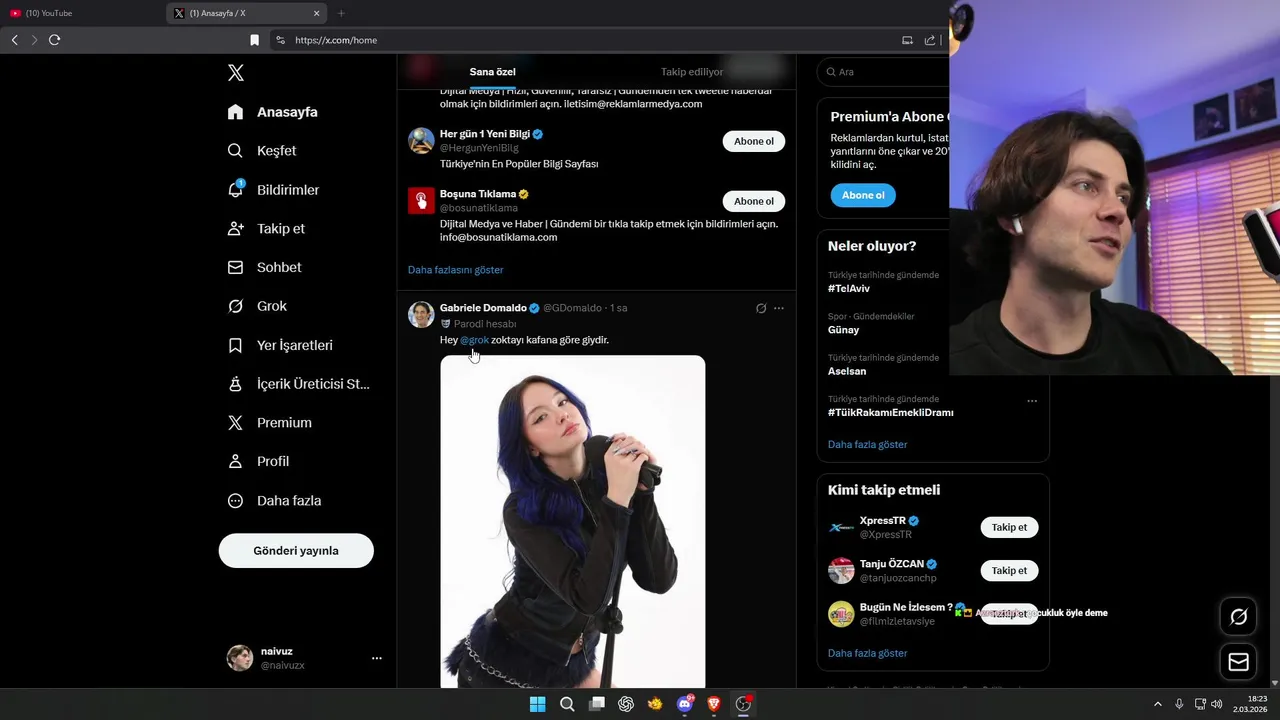Open İçerik Üreticisi Stüdyosu

pos(299,384)
